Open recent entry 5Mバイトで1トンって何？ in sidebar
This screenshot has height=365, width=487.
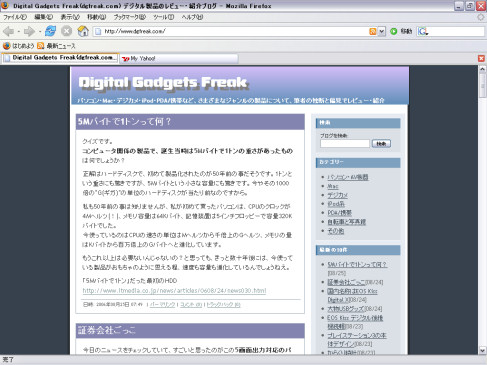click(x=357, y=264)
